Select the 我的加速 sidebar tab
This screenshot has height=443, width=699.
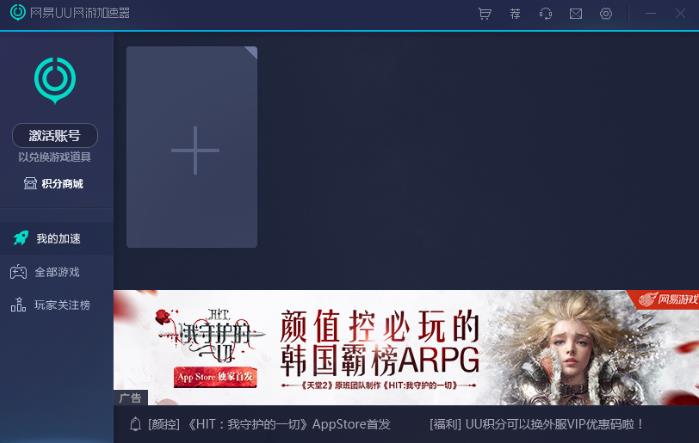pyautogui.click(x=57, y=238)
